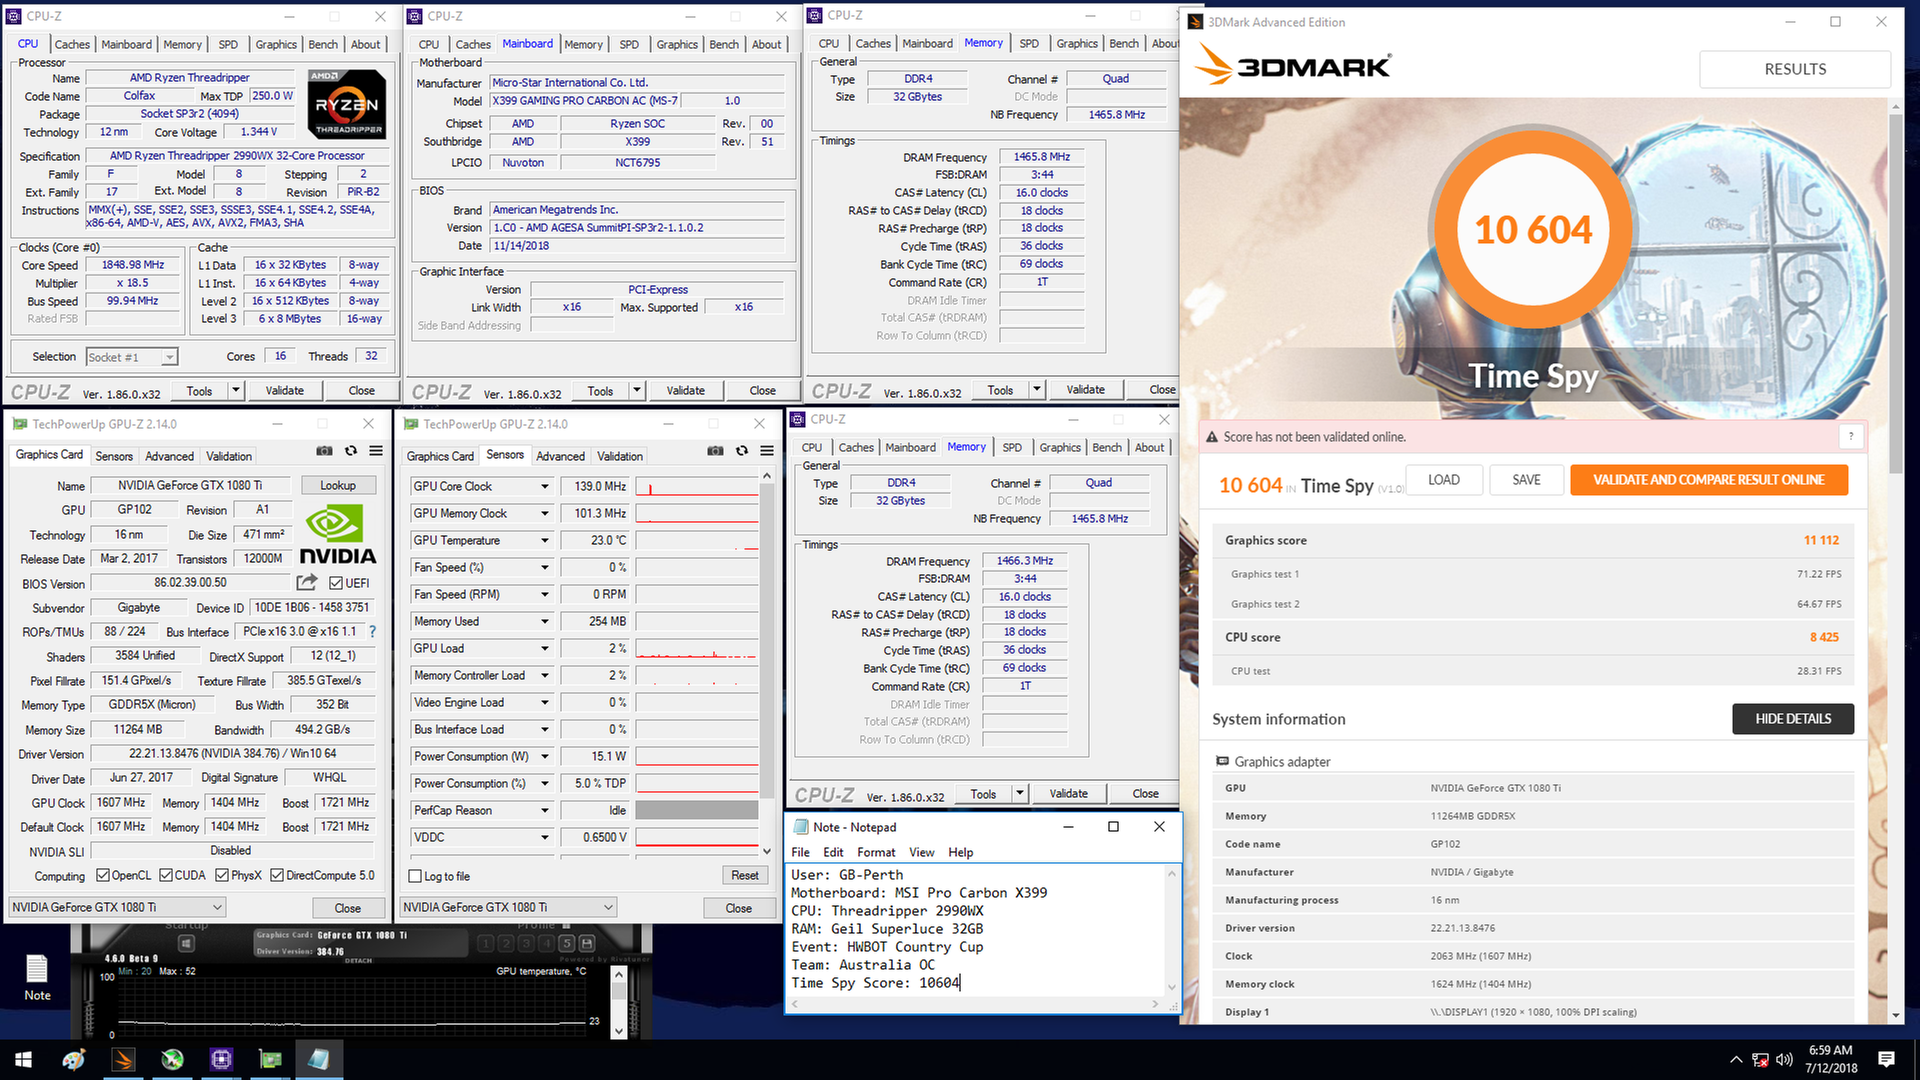
Task: Click the LOAD button in 3DMark
Action: coord(1443,480)
